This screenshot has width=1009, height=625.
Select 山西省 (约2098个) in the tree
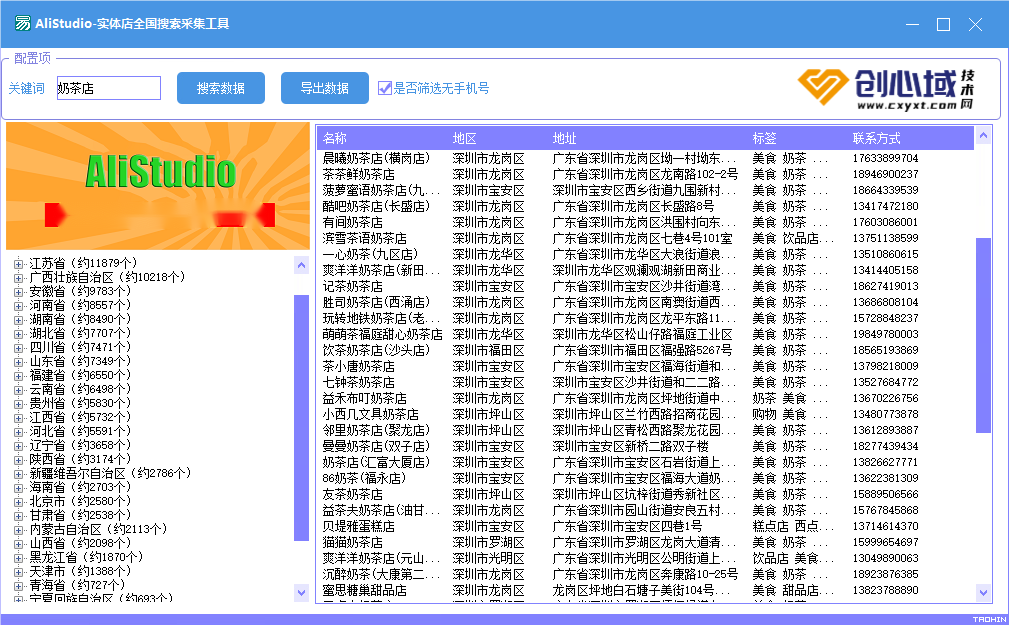coord(80,543)
